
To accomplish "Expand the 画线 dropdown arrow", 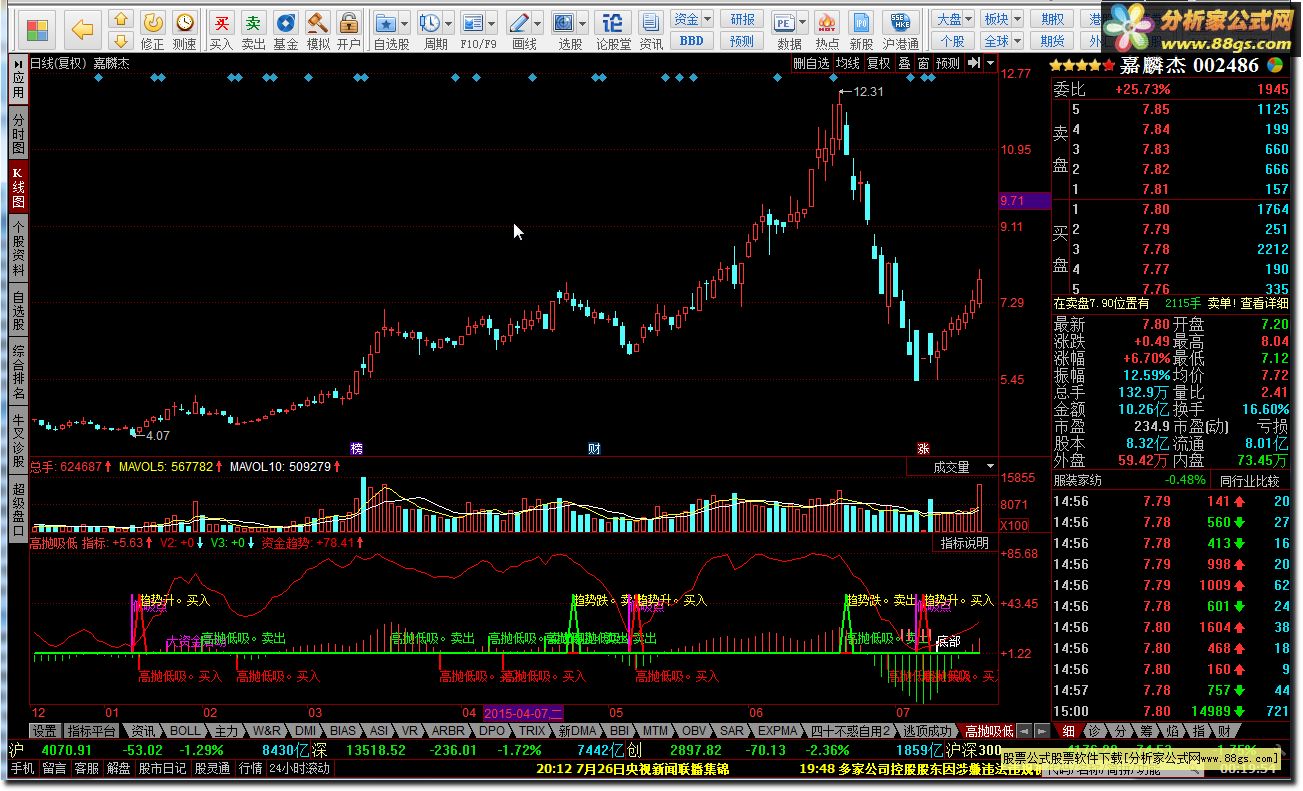I will point(536,21).
